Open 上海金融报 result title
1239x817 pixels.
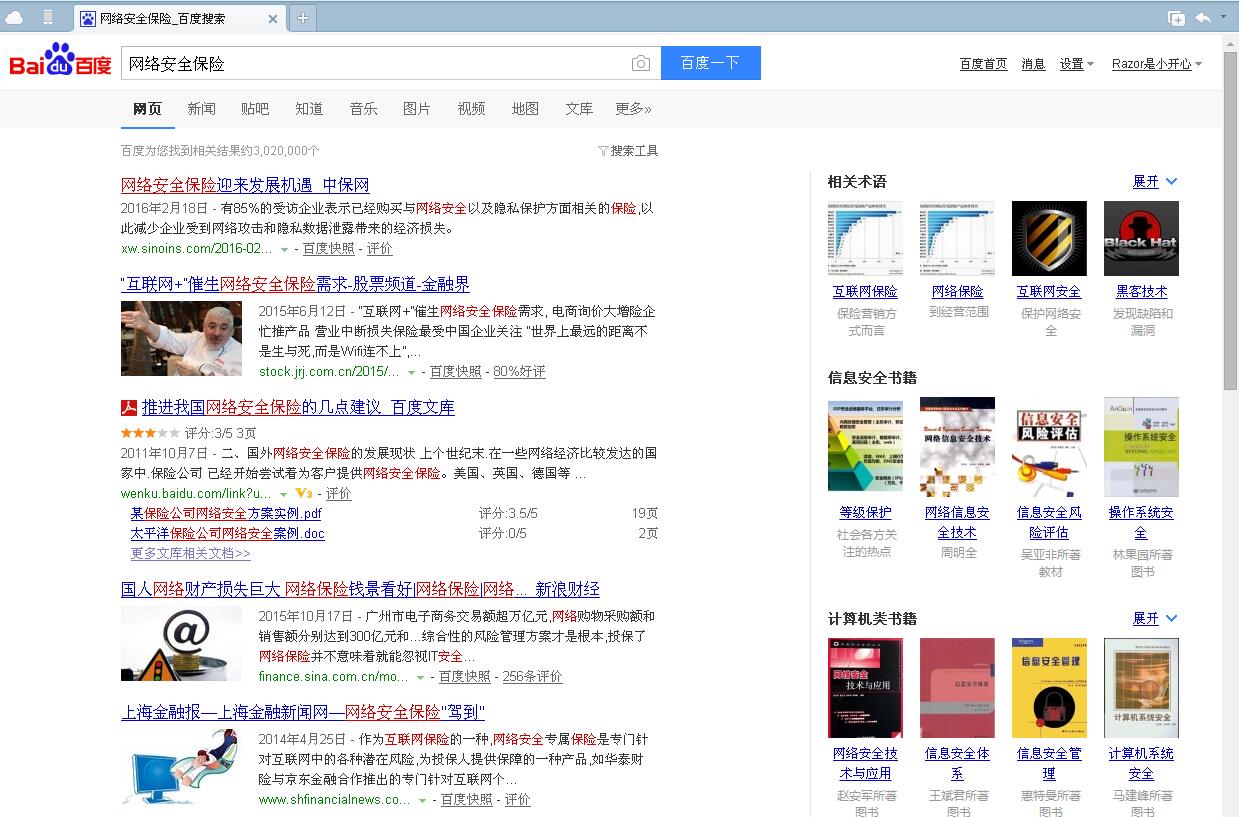303,712
